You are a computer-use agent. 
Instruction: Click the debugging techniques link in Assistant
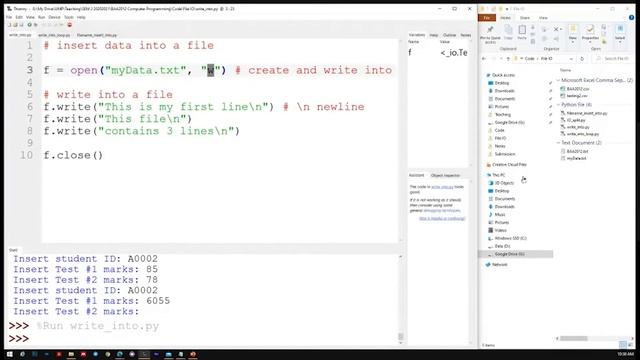(x=442, y=211)
